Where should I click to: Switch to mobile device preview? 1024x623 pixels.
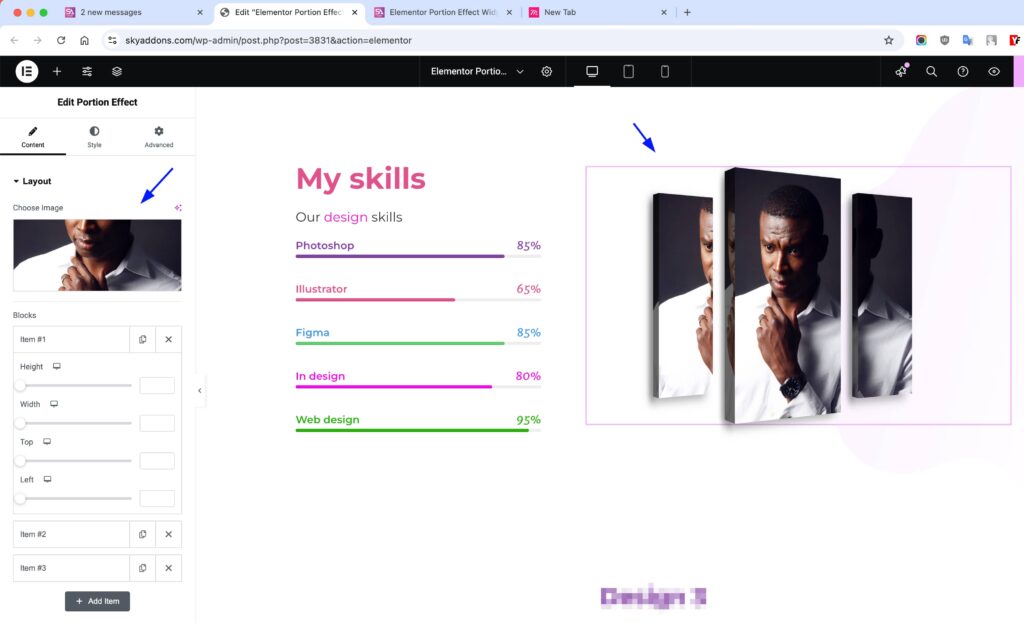pos(665,71)
